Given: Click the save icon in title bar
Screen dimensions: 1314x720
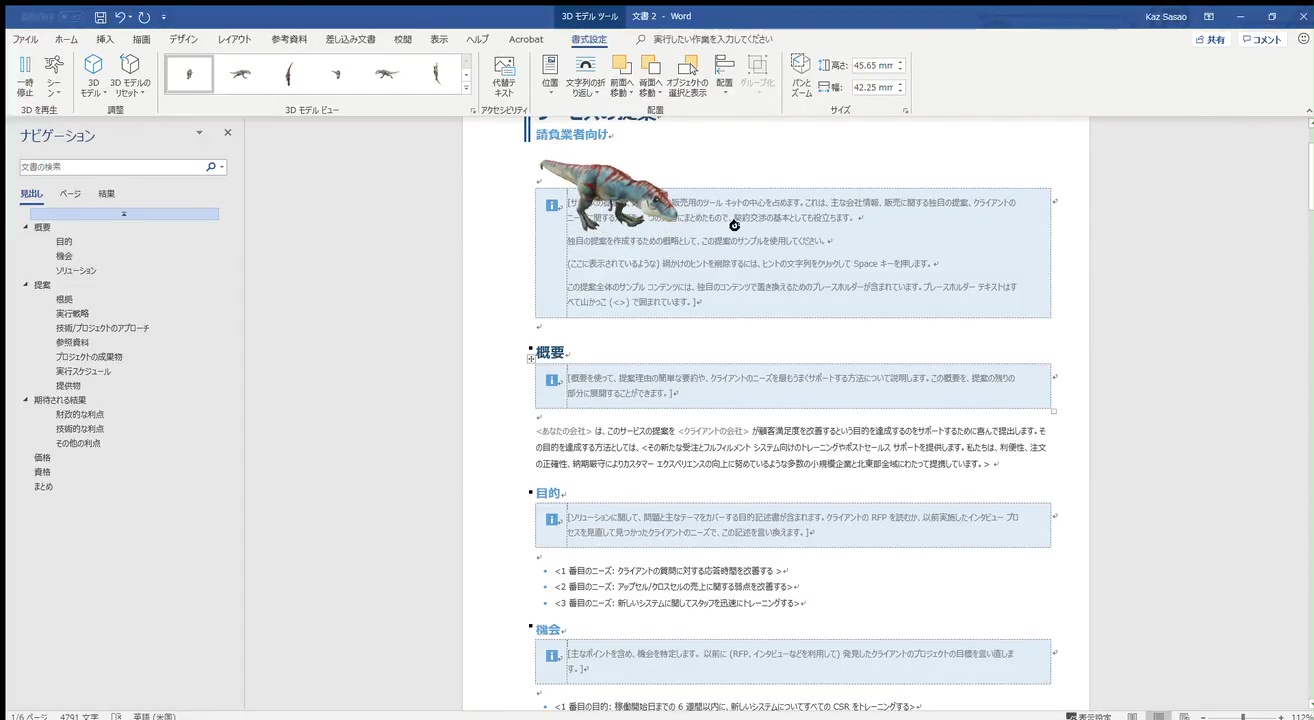Looking at the screenshot, I should click(x=100, y=17).
